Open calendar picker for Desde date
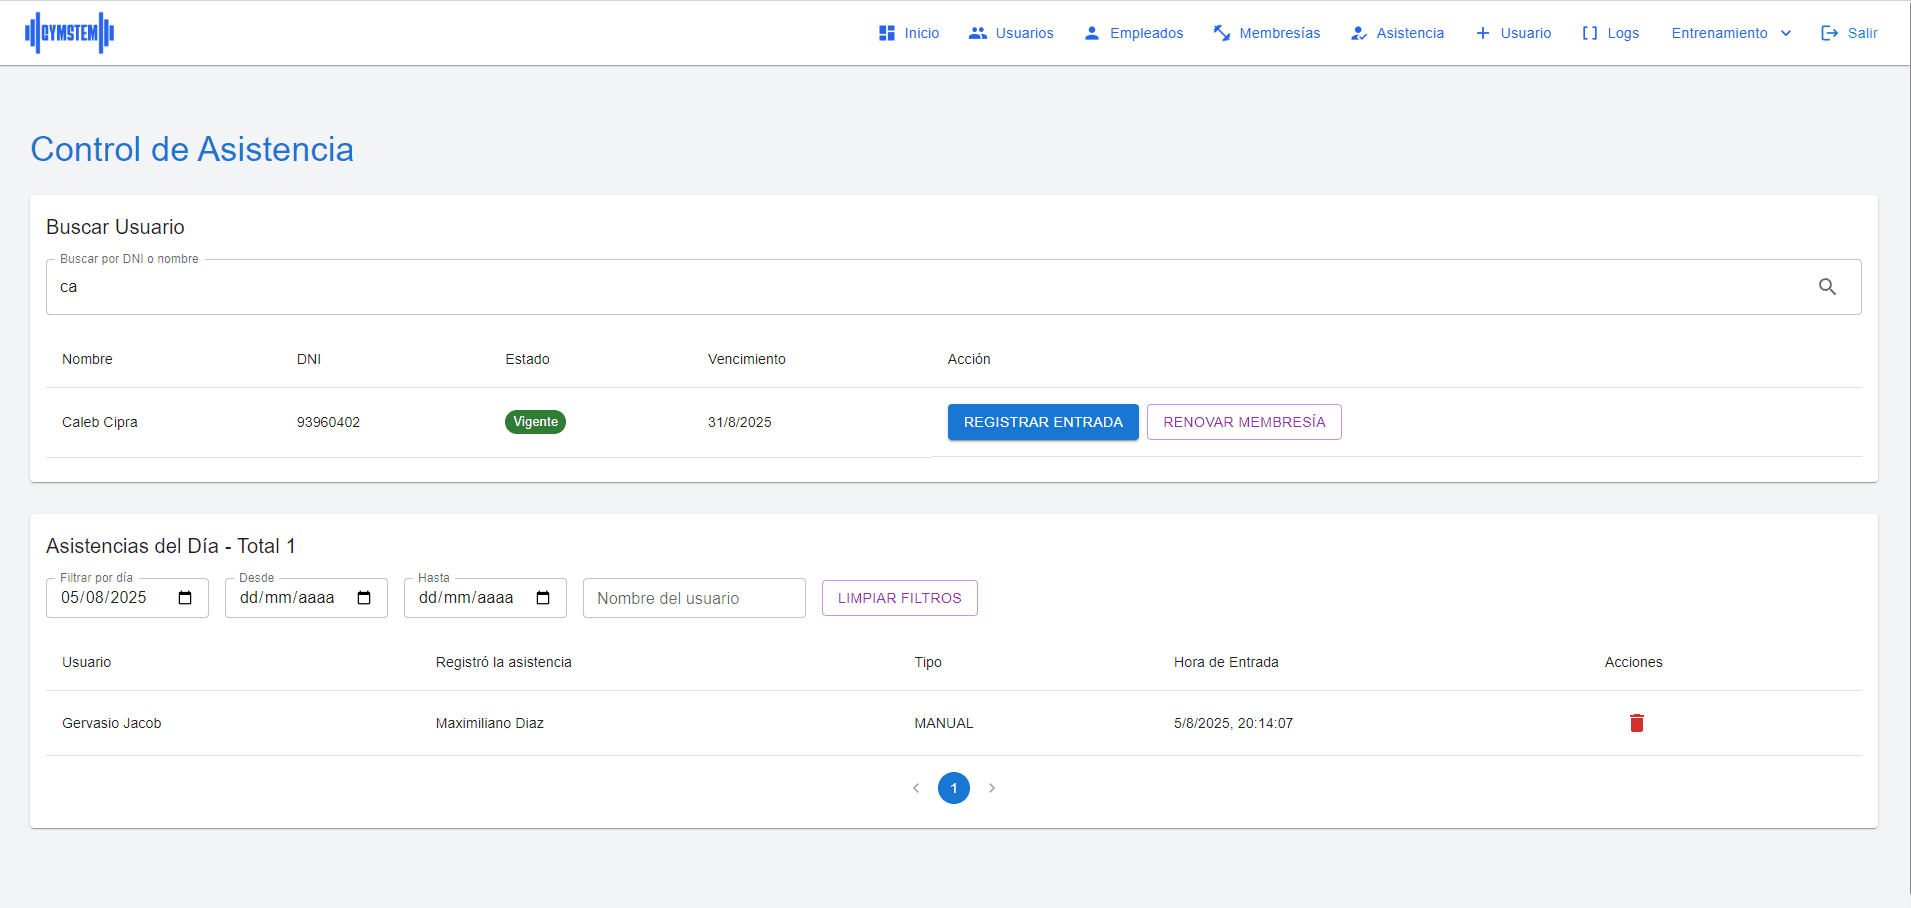The height and width of the screenshot is (908, 1911). point(364,598)
